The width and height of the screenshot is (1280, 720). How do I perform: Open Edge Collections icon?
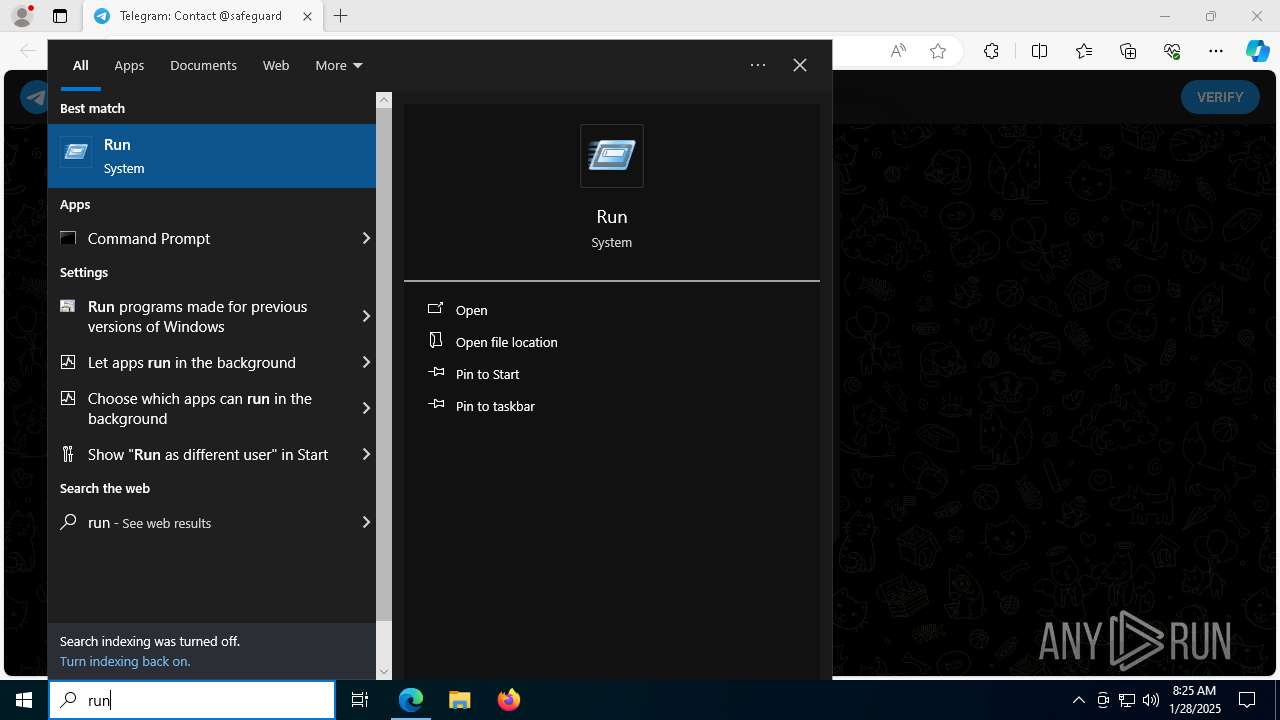point(1128,51)
